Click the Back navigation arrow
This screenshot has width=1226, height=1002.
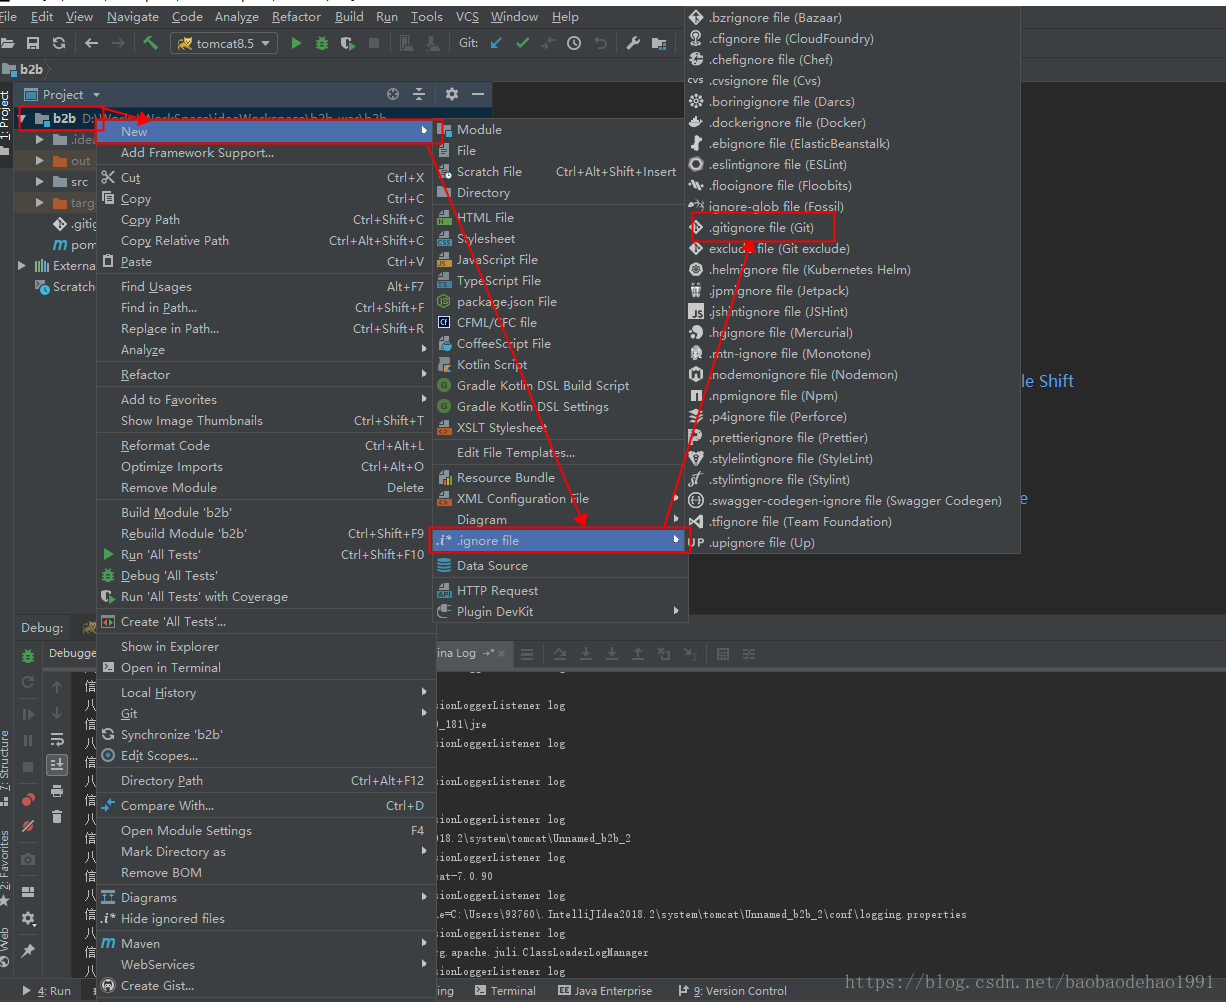coord(92,43)
